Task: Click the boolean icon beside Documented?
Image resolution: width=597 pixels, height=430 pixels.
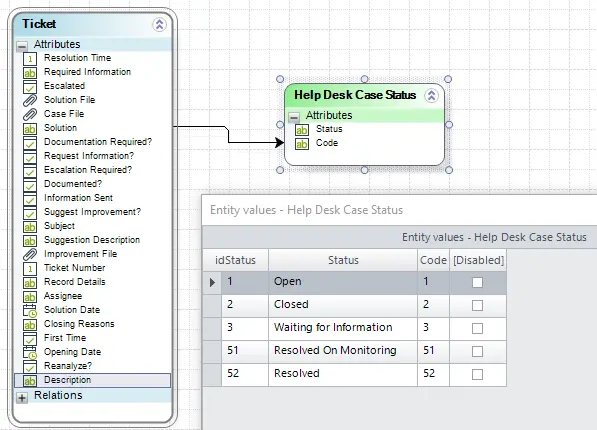Action: tap(30, 185)
